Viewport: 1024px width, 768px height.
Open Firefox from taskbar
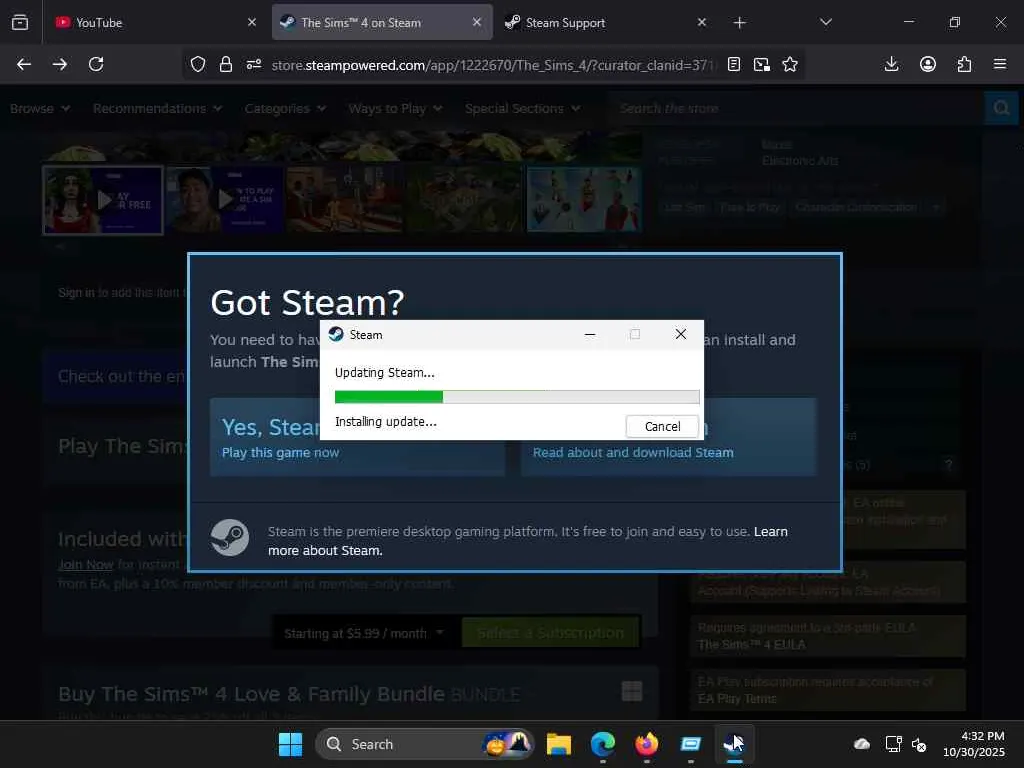[x=647, y=744]
